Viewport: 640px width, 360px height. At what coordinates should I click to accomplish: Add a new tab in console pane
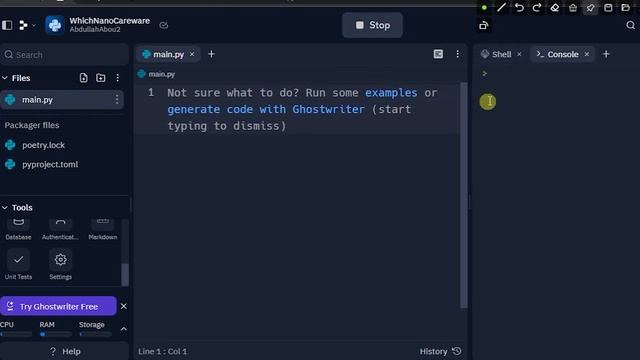[606, 54]
